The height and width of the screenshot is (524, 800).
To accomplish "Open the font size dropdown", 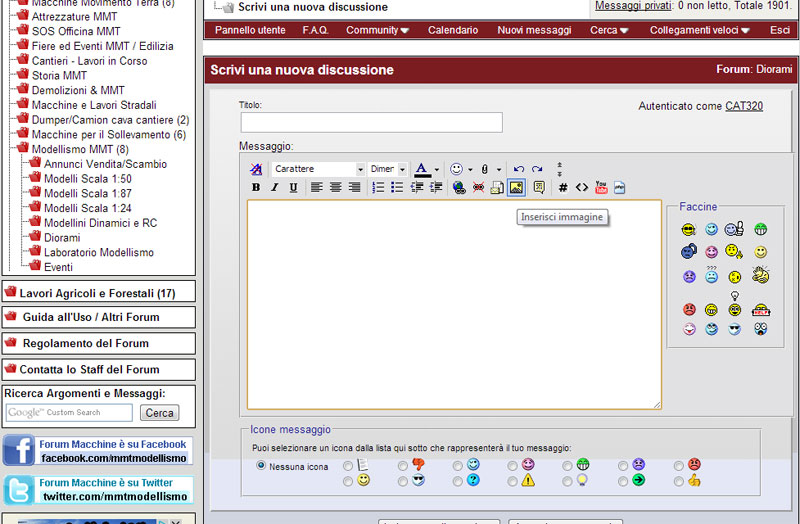I will [387, 169].
